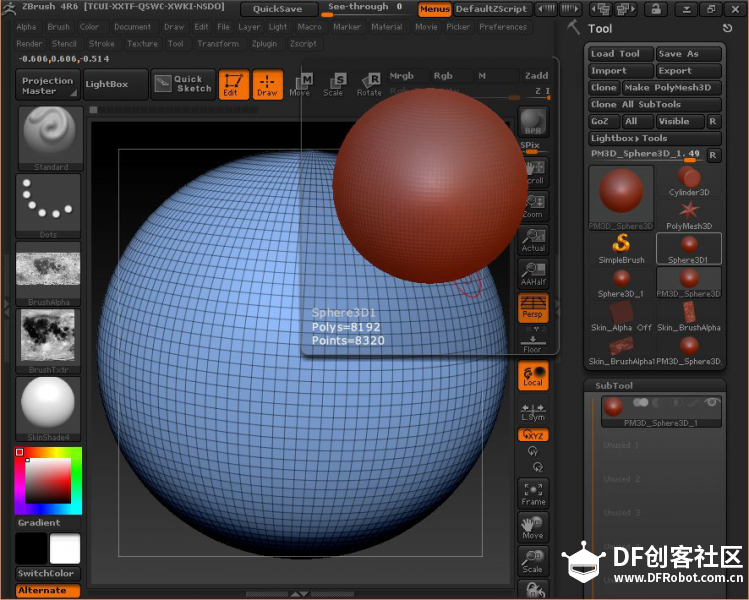
Task: Open the BrushAlpha alpha selector
Action: point(48,274)
